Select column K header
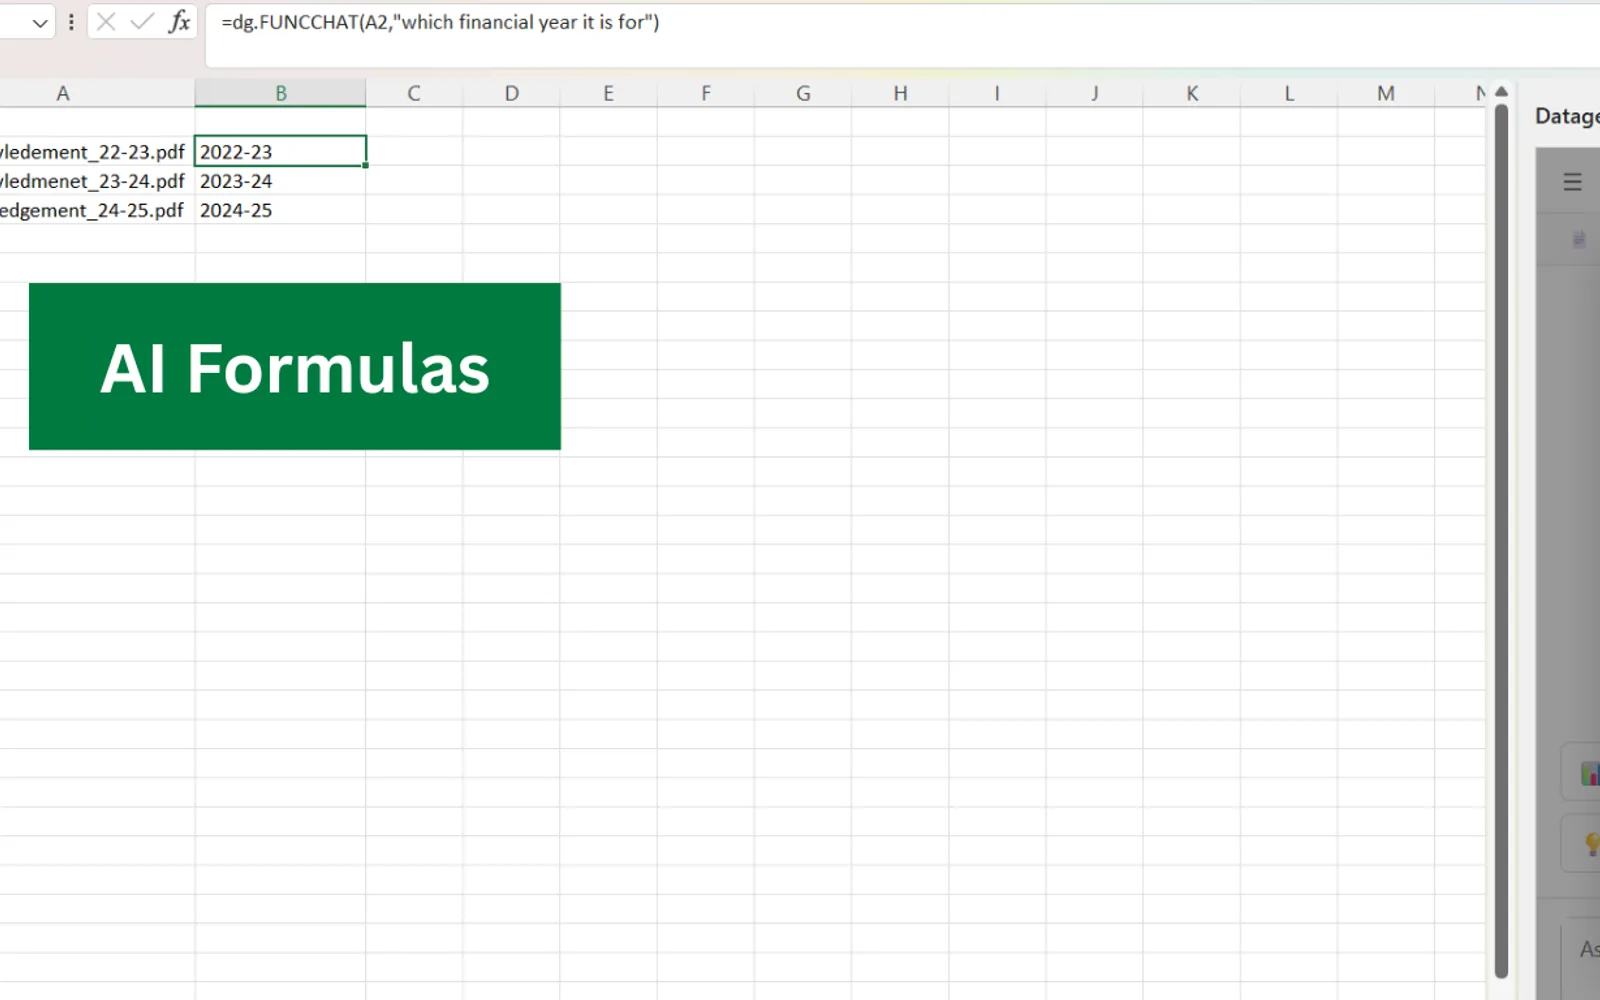 tap(1192, 93)
